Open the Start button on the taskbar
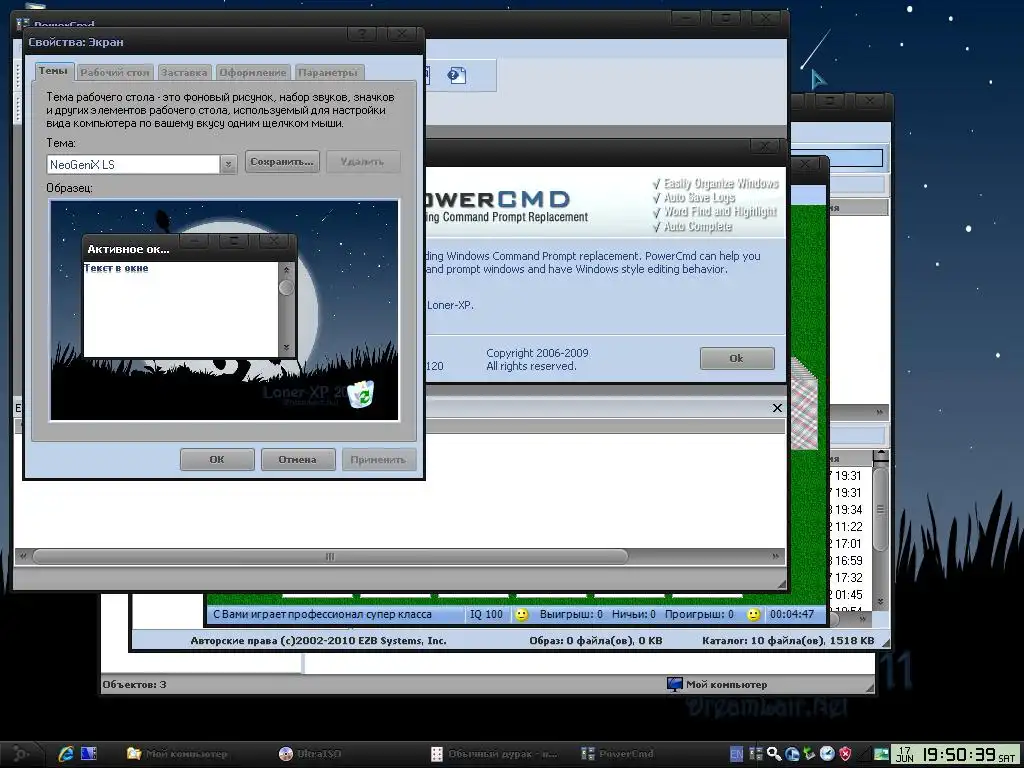This screenshot has width=1024, height=768. (21, 754)
